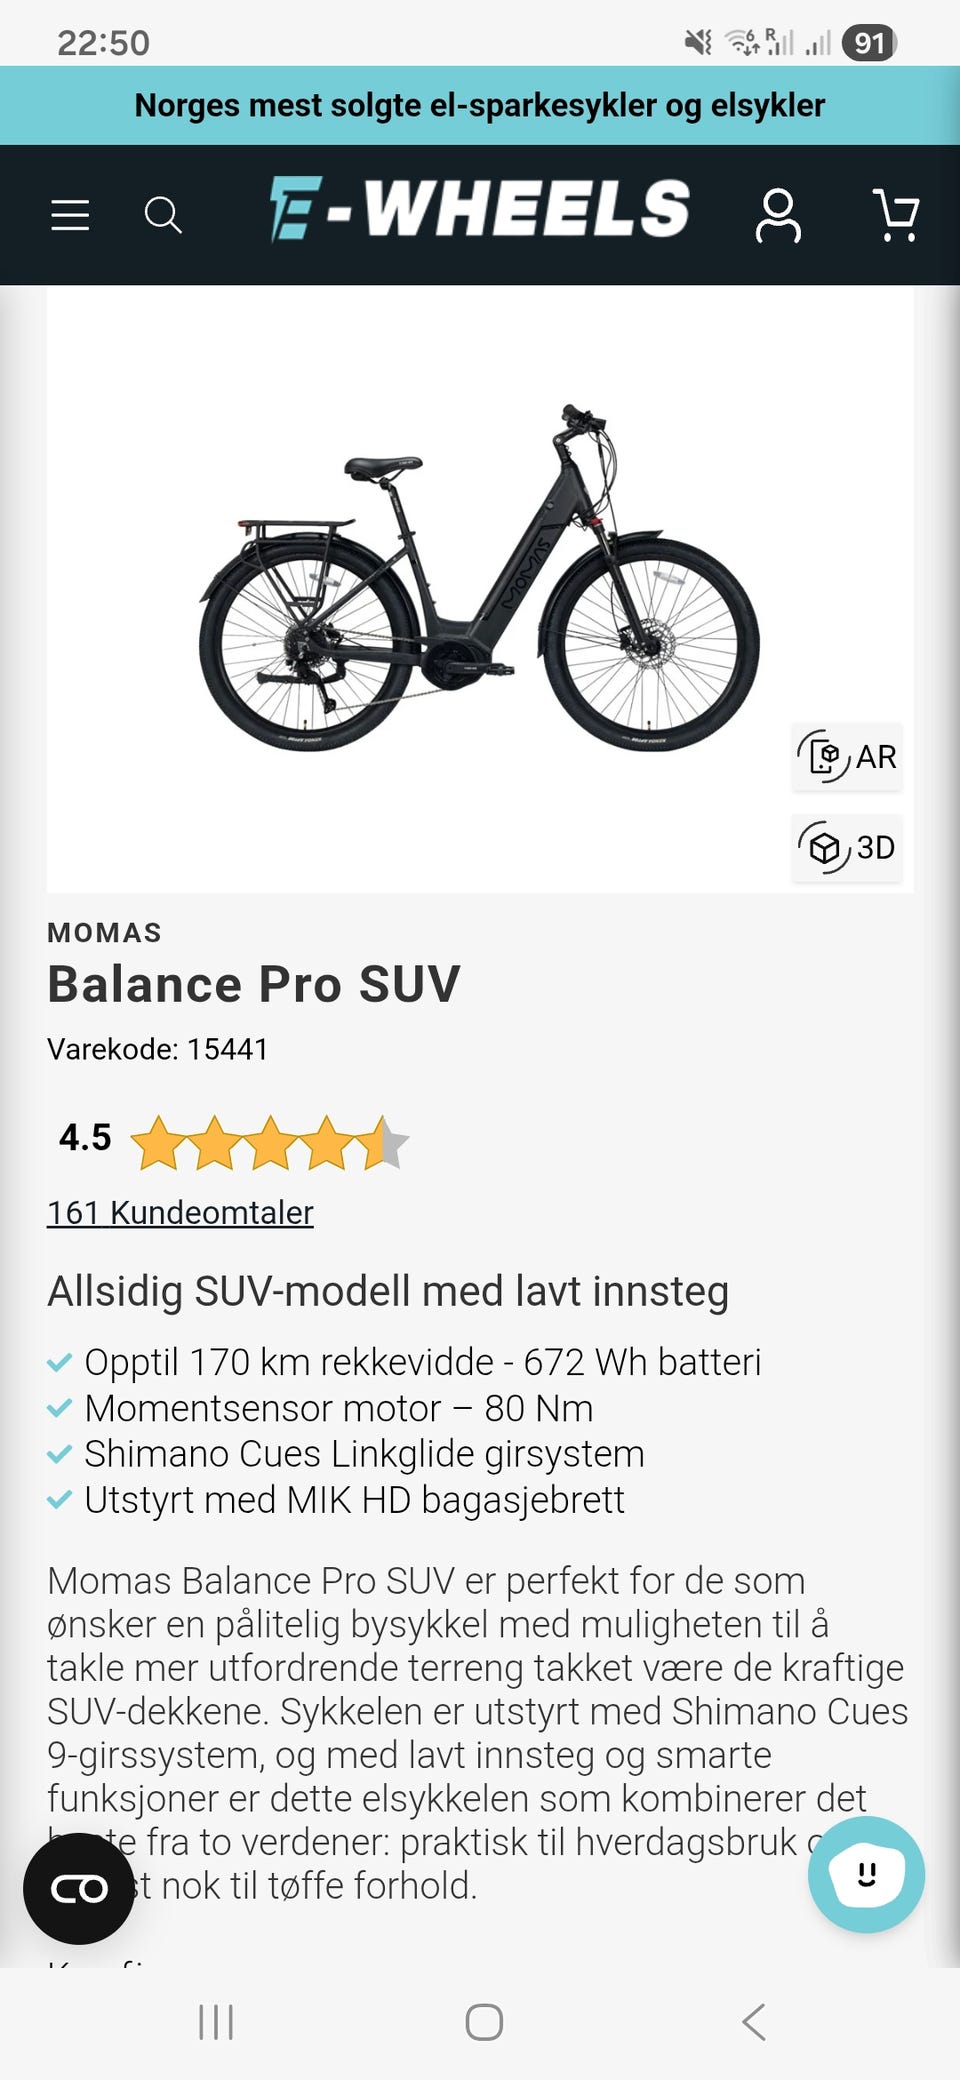Tap the top promo banner about el-sparkesykler
Viewport: 960px width, 2080px height.
(x=480, y=105)
